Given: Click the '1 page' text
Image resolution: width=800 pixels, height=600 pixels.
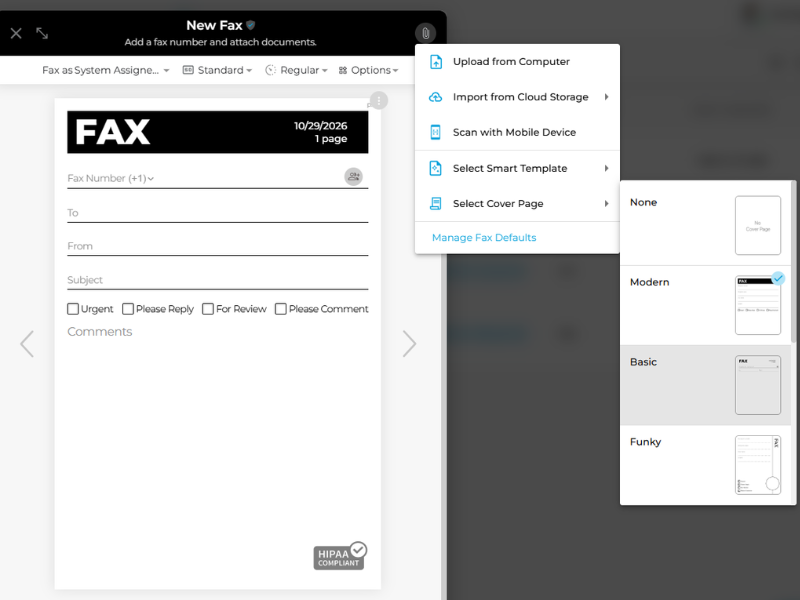Looking at the screenshot, I should [x=331, y=139].
